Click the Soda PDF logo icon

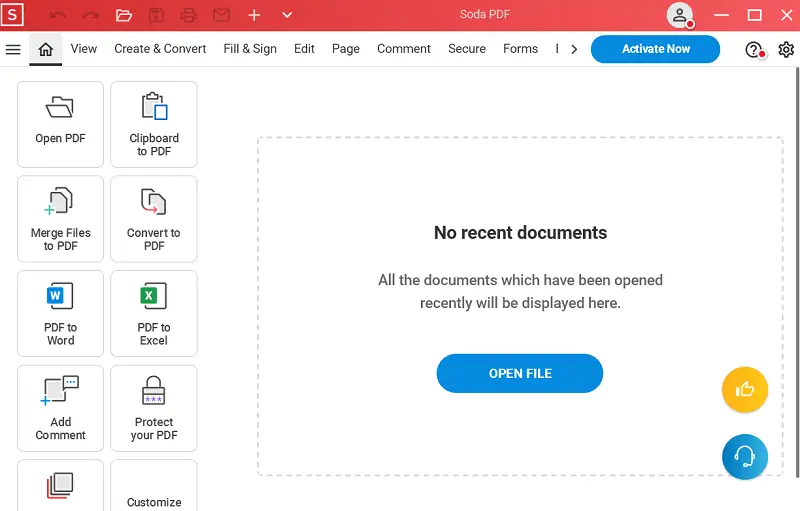coord(12,15)
